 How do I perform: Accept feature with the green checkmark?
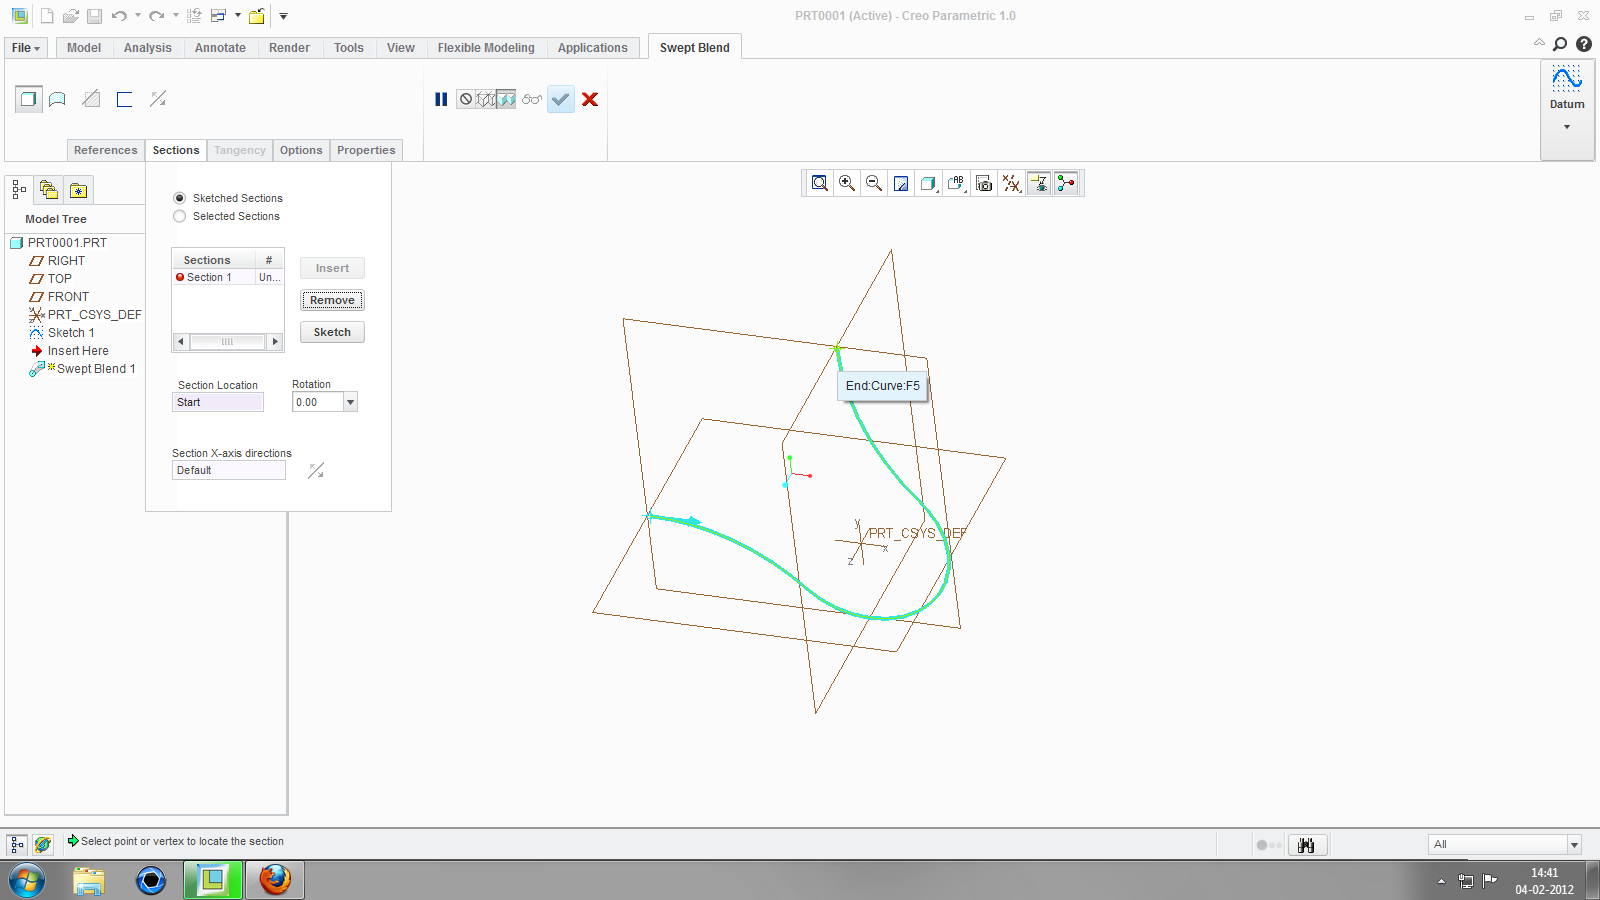(x=561, y=99)
